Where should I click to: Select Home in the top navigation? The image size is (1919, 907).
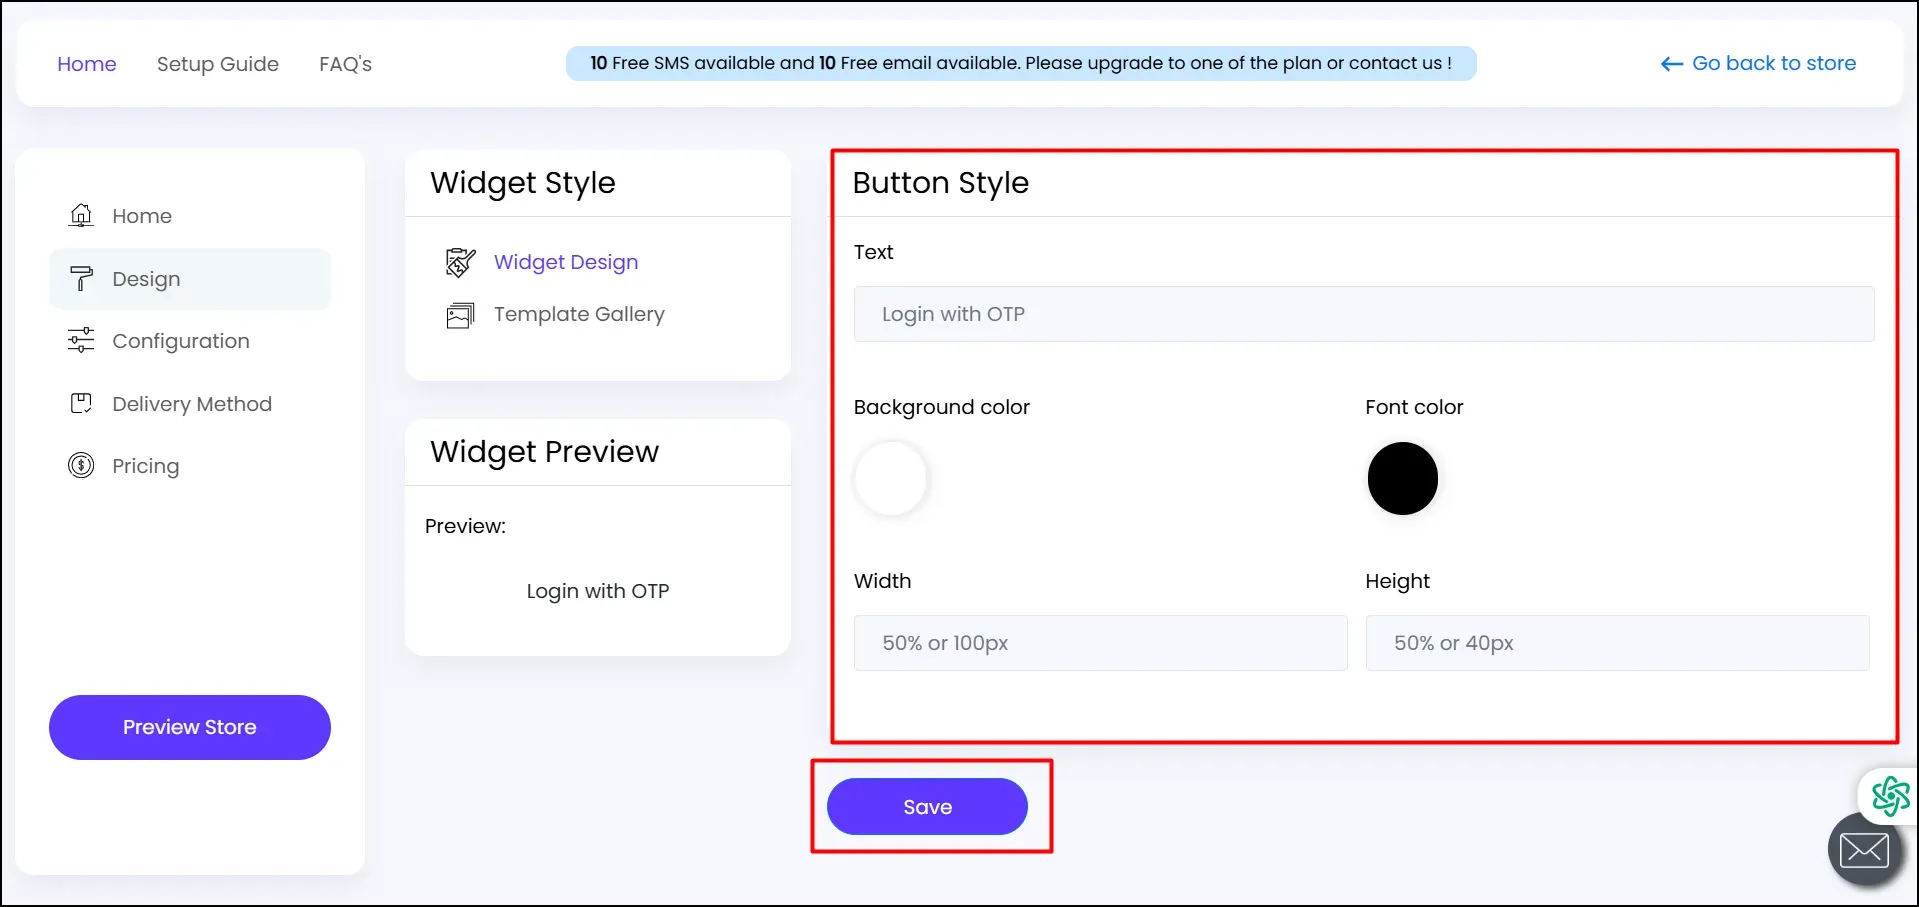86,63
